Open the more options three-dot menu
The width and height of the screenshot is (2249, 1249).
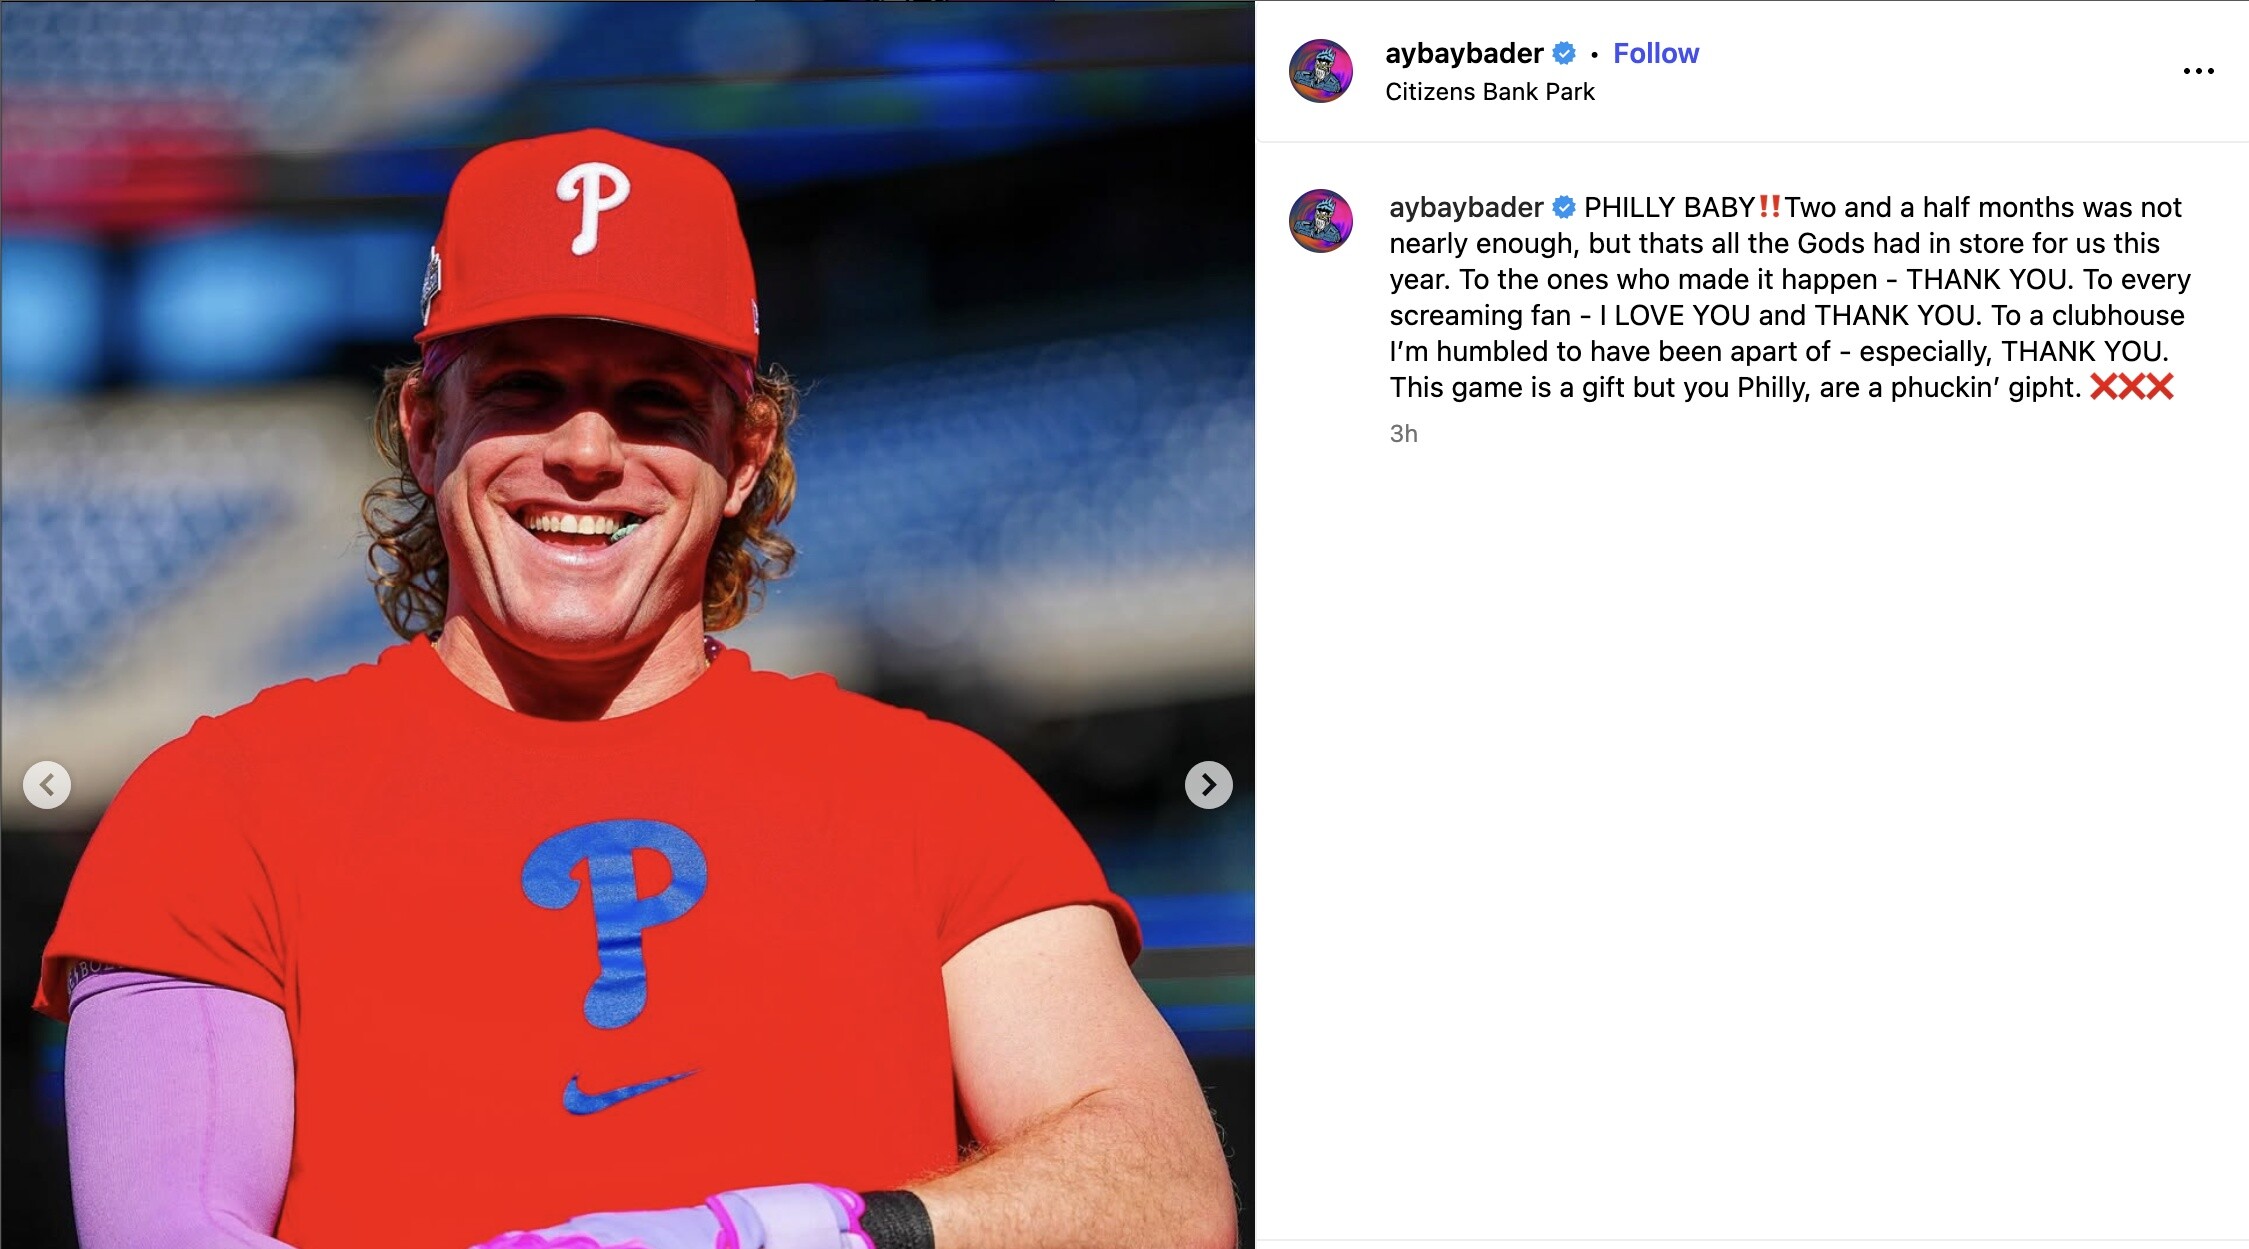point(2198,71)
